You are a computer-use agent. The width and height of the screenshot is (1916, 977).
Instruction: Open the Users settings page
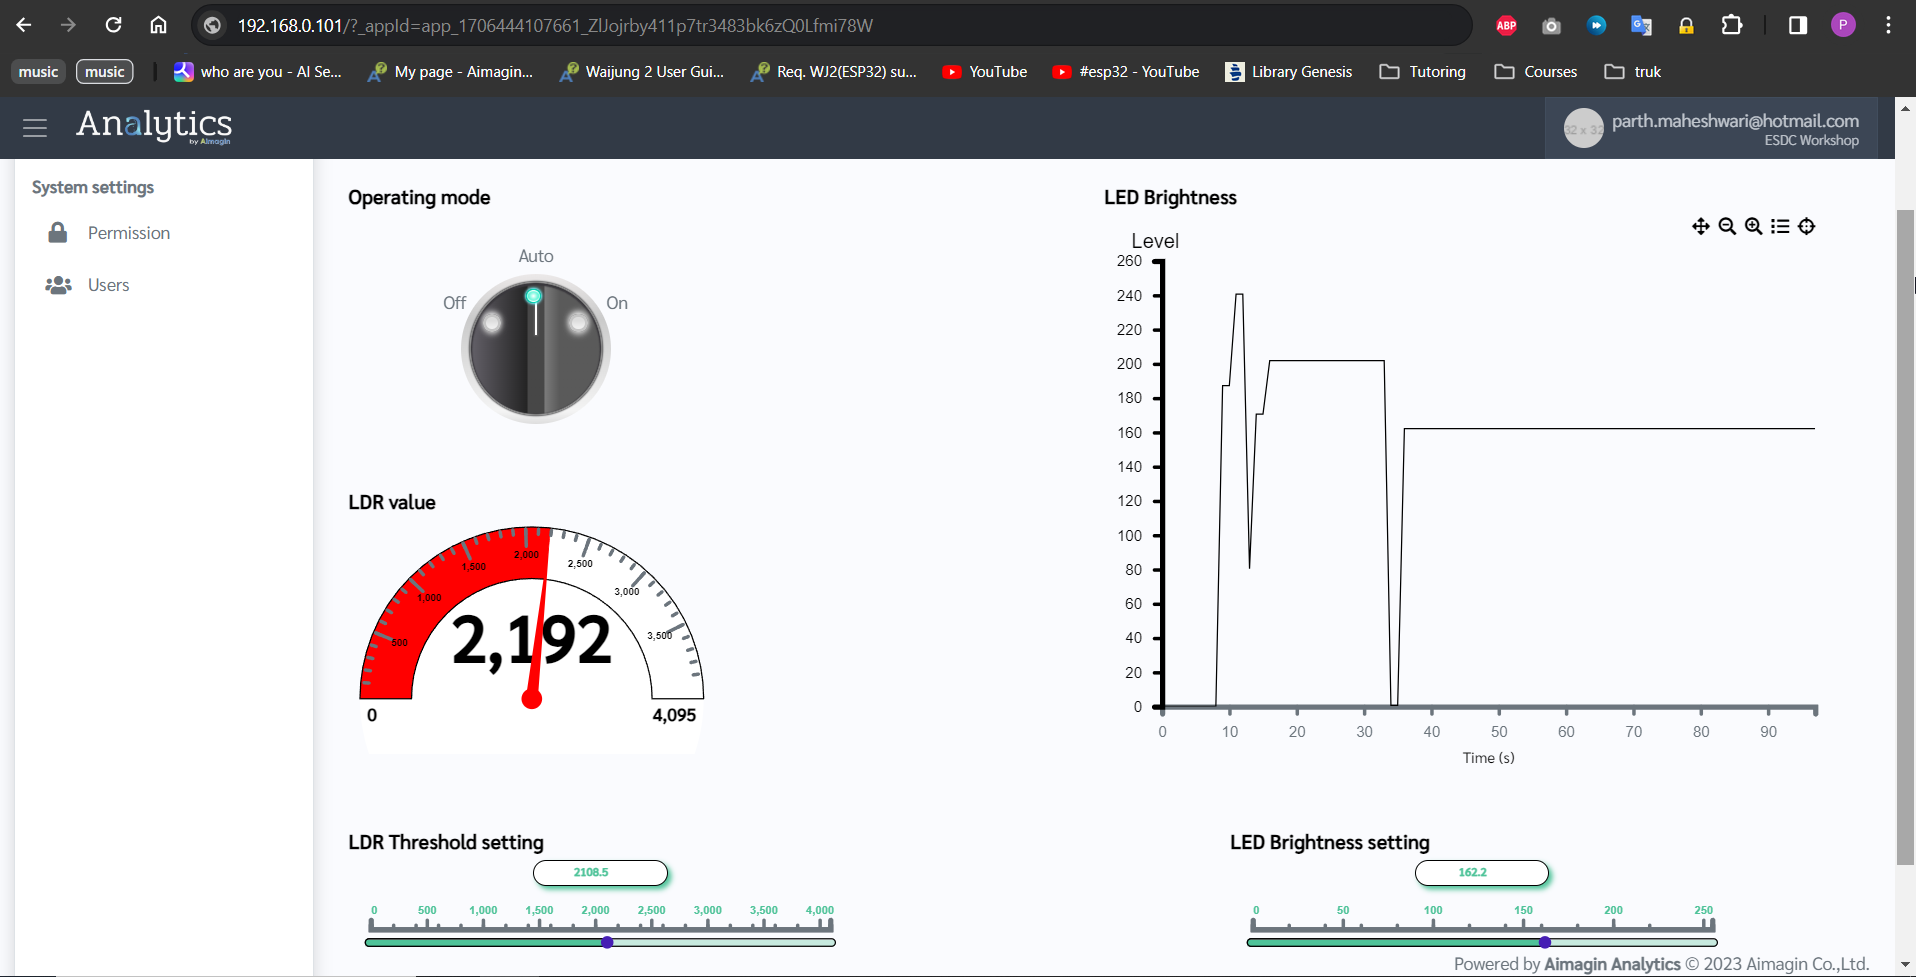click(108, 285)
